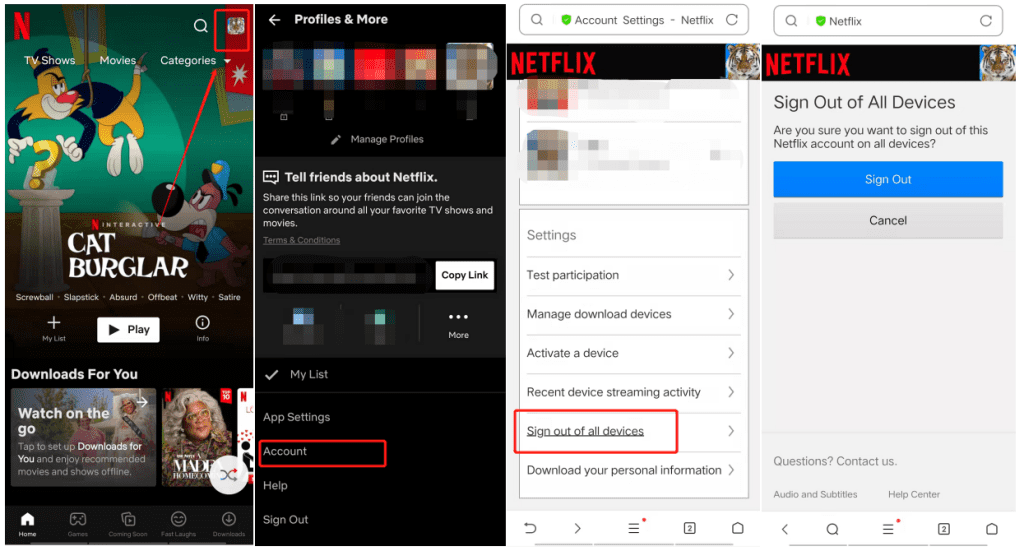Tap browser home icon under Account Settings

[737, 528]
